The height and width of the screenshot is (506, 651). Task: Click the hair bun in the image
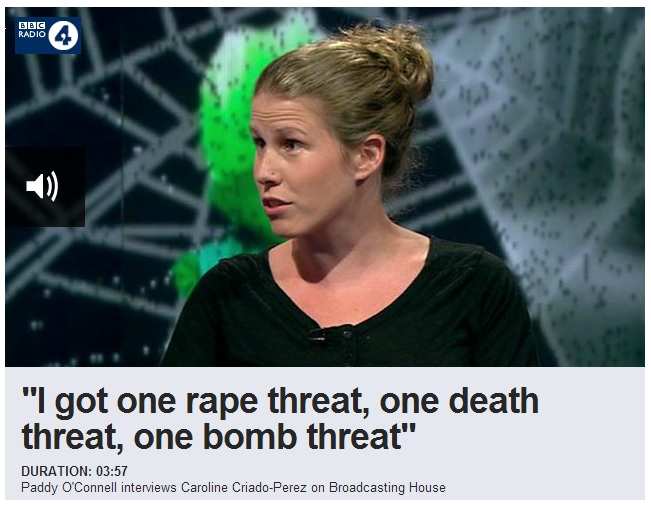(x=399, y=62)
